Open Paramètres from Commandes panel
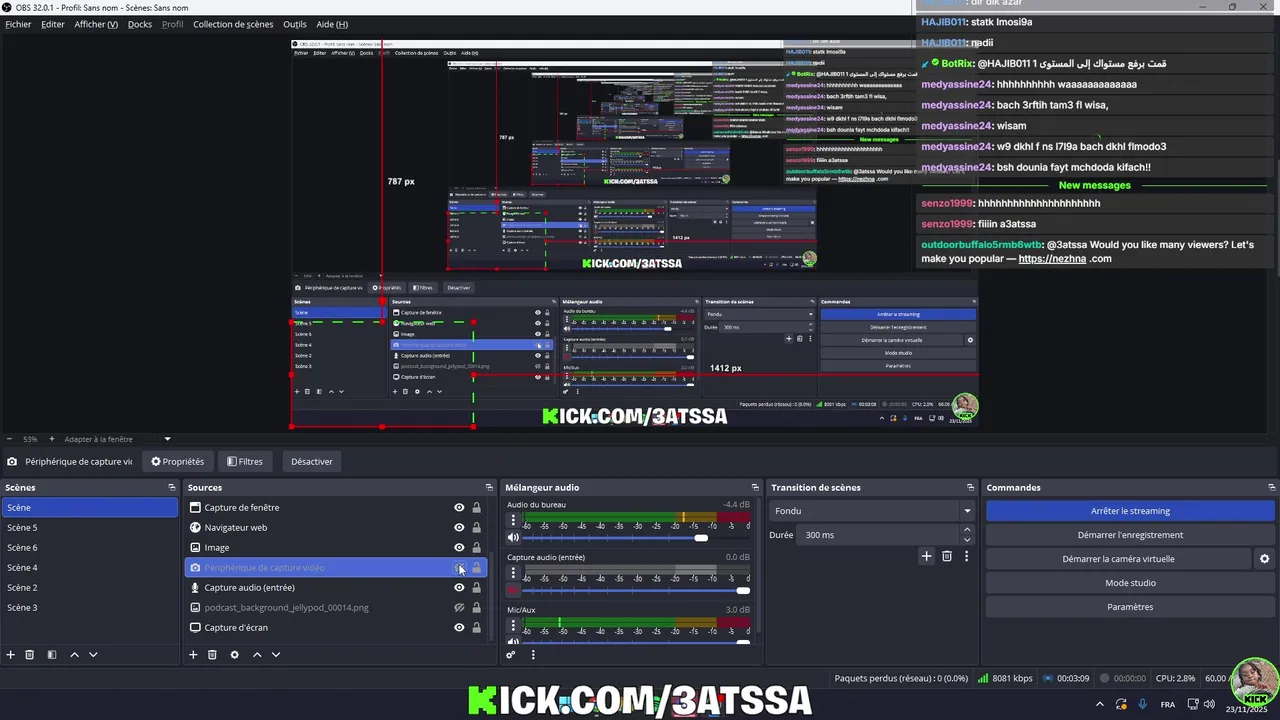 point(1130,607)
